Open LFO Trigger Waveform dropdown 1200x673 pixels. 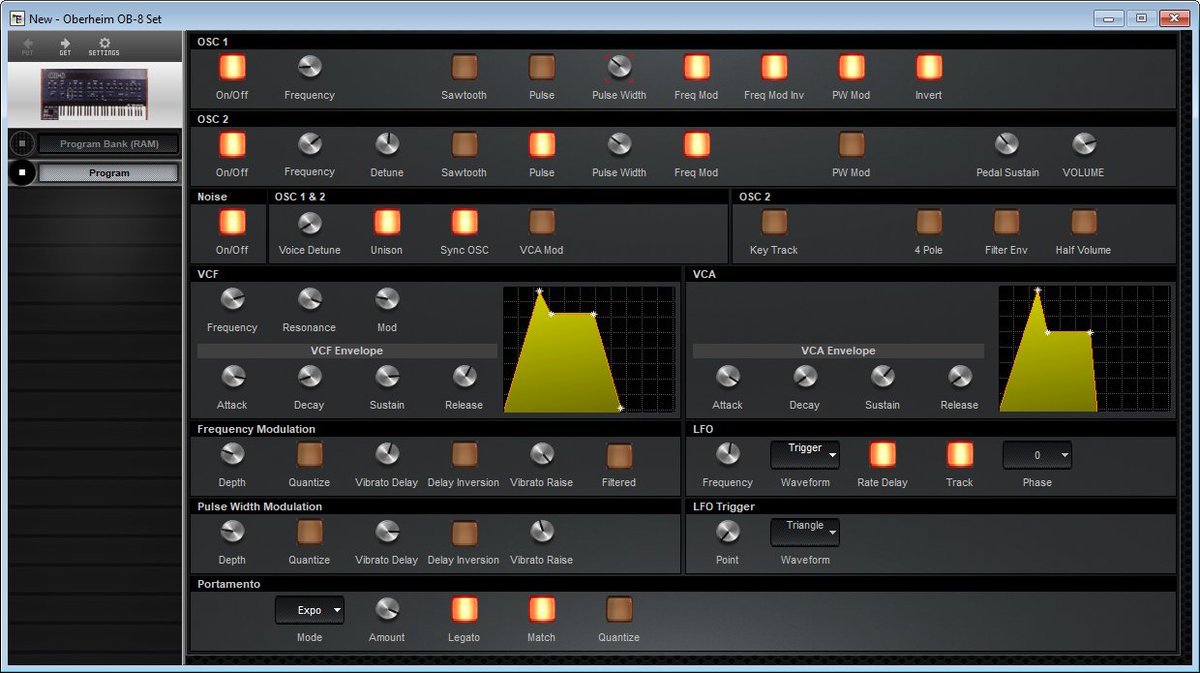pyautogui.click(x=805, y=532)
